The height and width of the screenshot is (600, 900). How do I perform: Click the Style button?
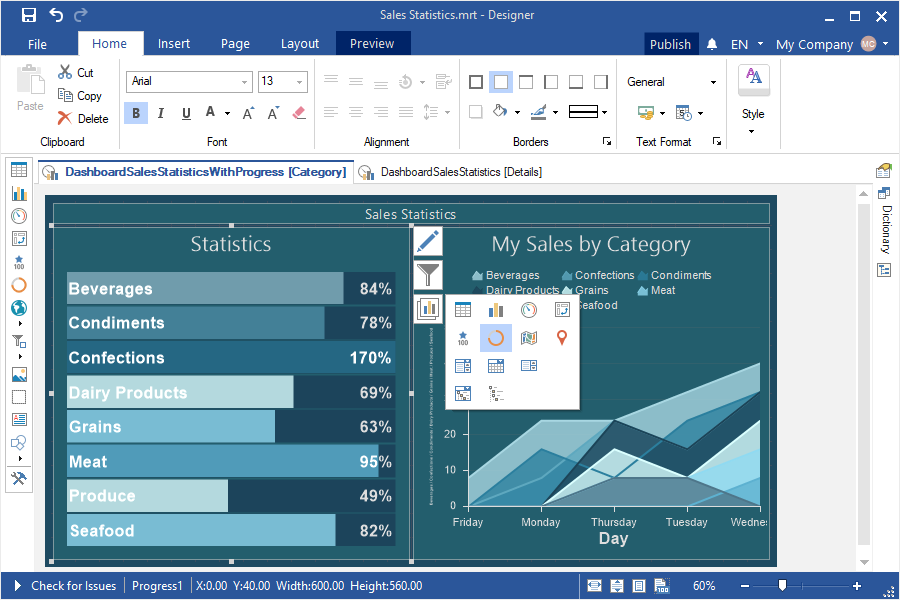(753, 92)
